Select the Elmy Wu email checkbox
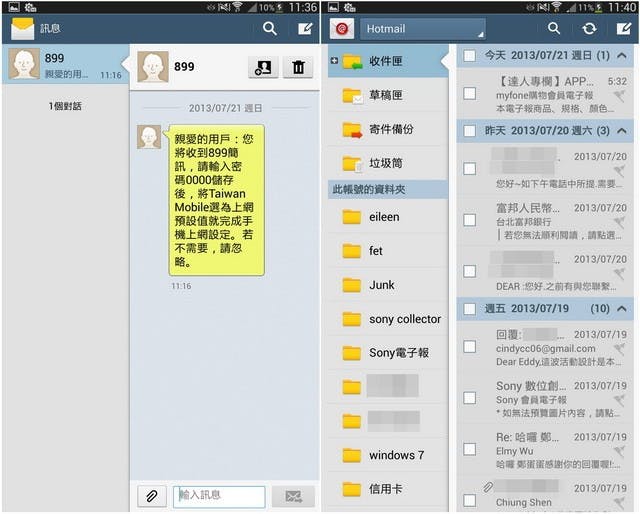Viewport: 640px width, 514px height. point(469,449)
